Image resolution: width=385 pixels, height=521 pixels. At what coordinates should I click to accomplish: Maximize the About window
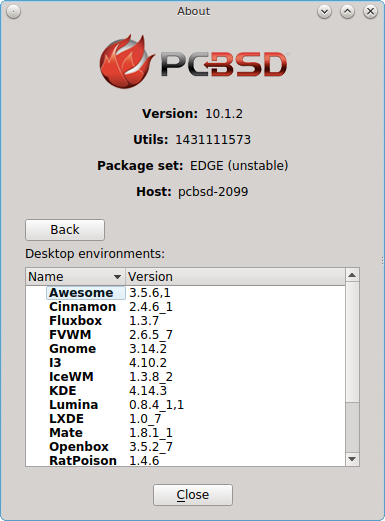pyautogui.click(x=347, y=12)
